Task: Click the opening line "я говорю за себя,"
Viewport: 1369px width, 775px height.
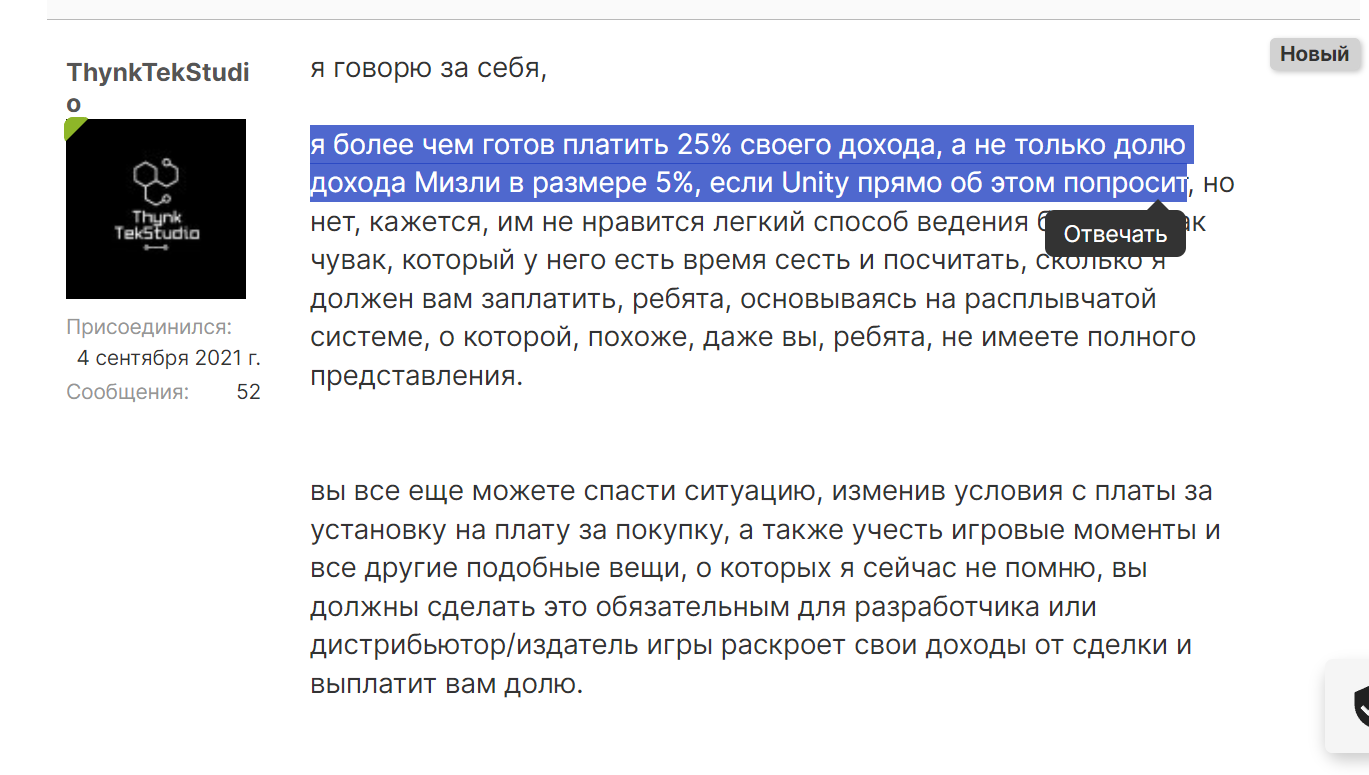Action: [428, 70]
